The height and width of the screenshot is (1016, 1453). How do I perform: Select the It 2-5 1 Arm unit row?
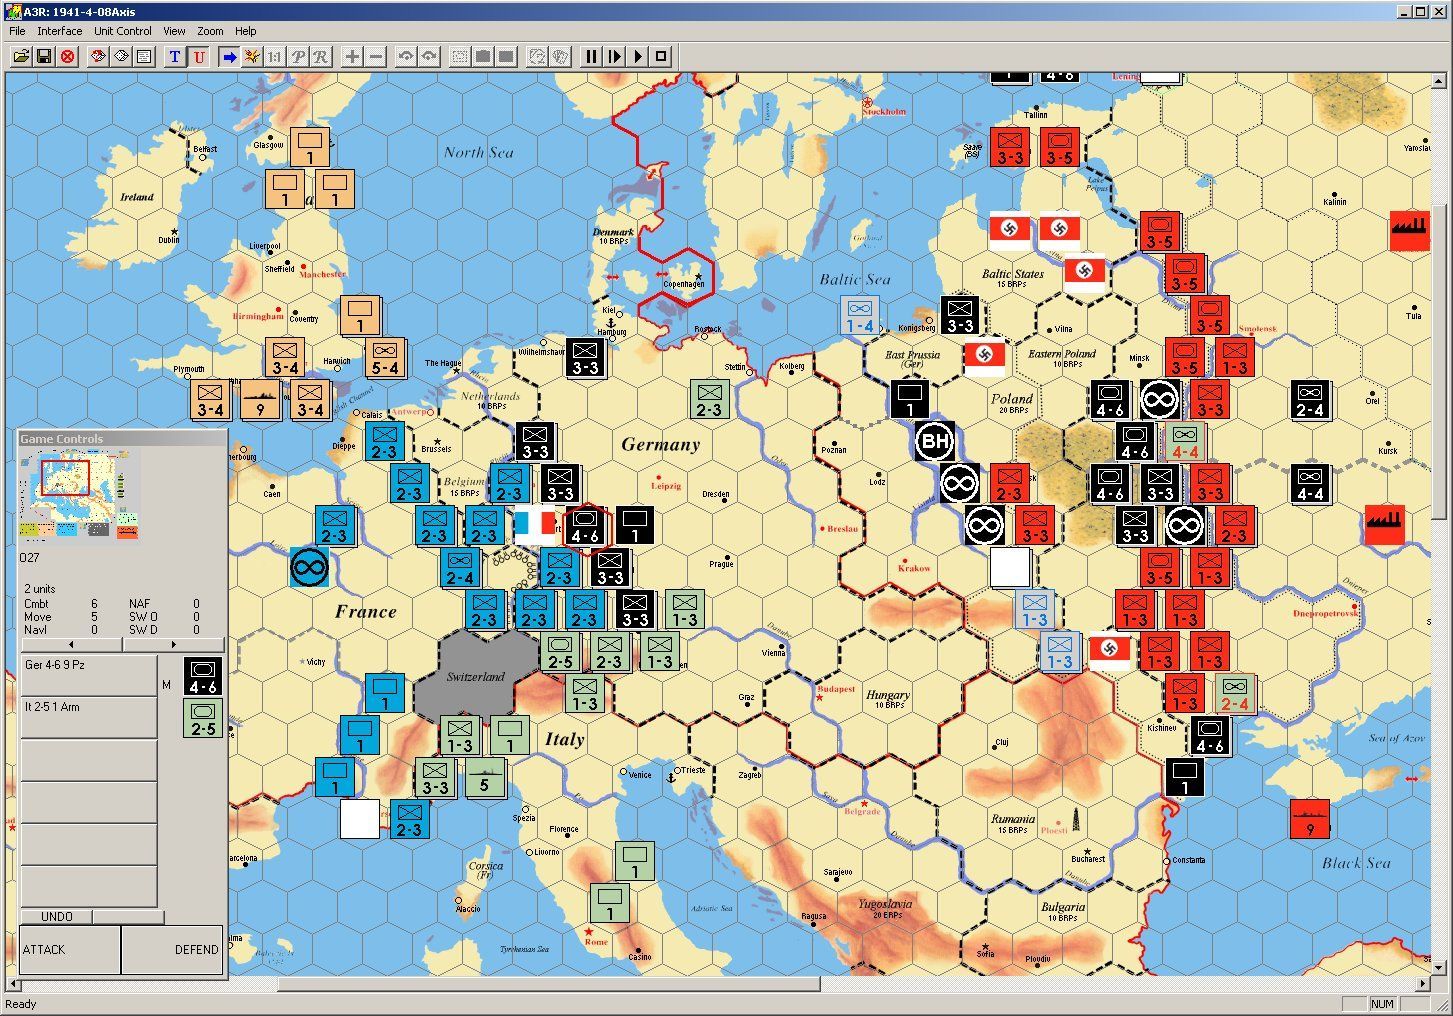tap(89, 717)
